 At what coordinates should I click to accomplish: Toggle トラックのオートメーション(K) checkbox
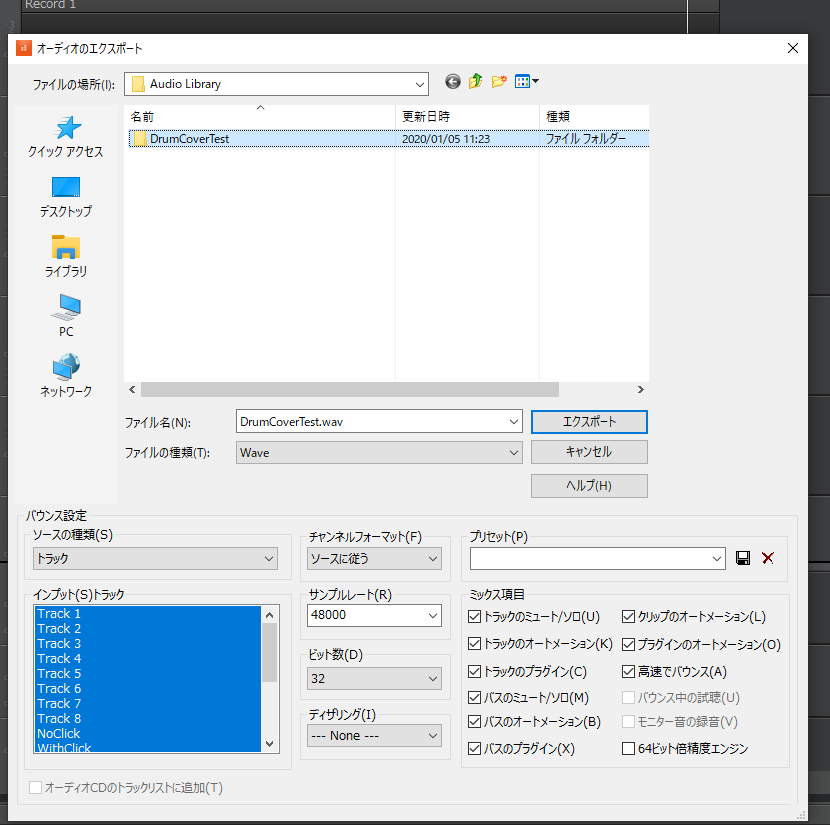click(474, 643)
